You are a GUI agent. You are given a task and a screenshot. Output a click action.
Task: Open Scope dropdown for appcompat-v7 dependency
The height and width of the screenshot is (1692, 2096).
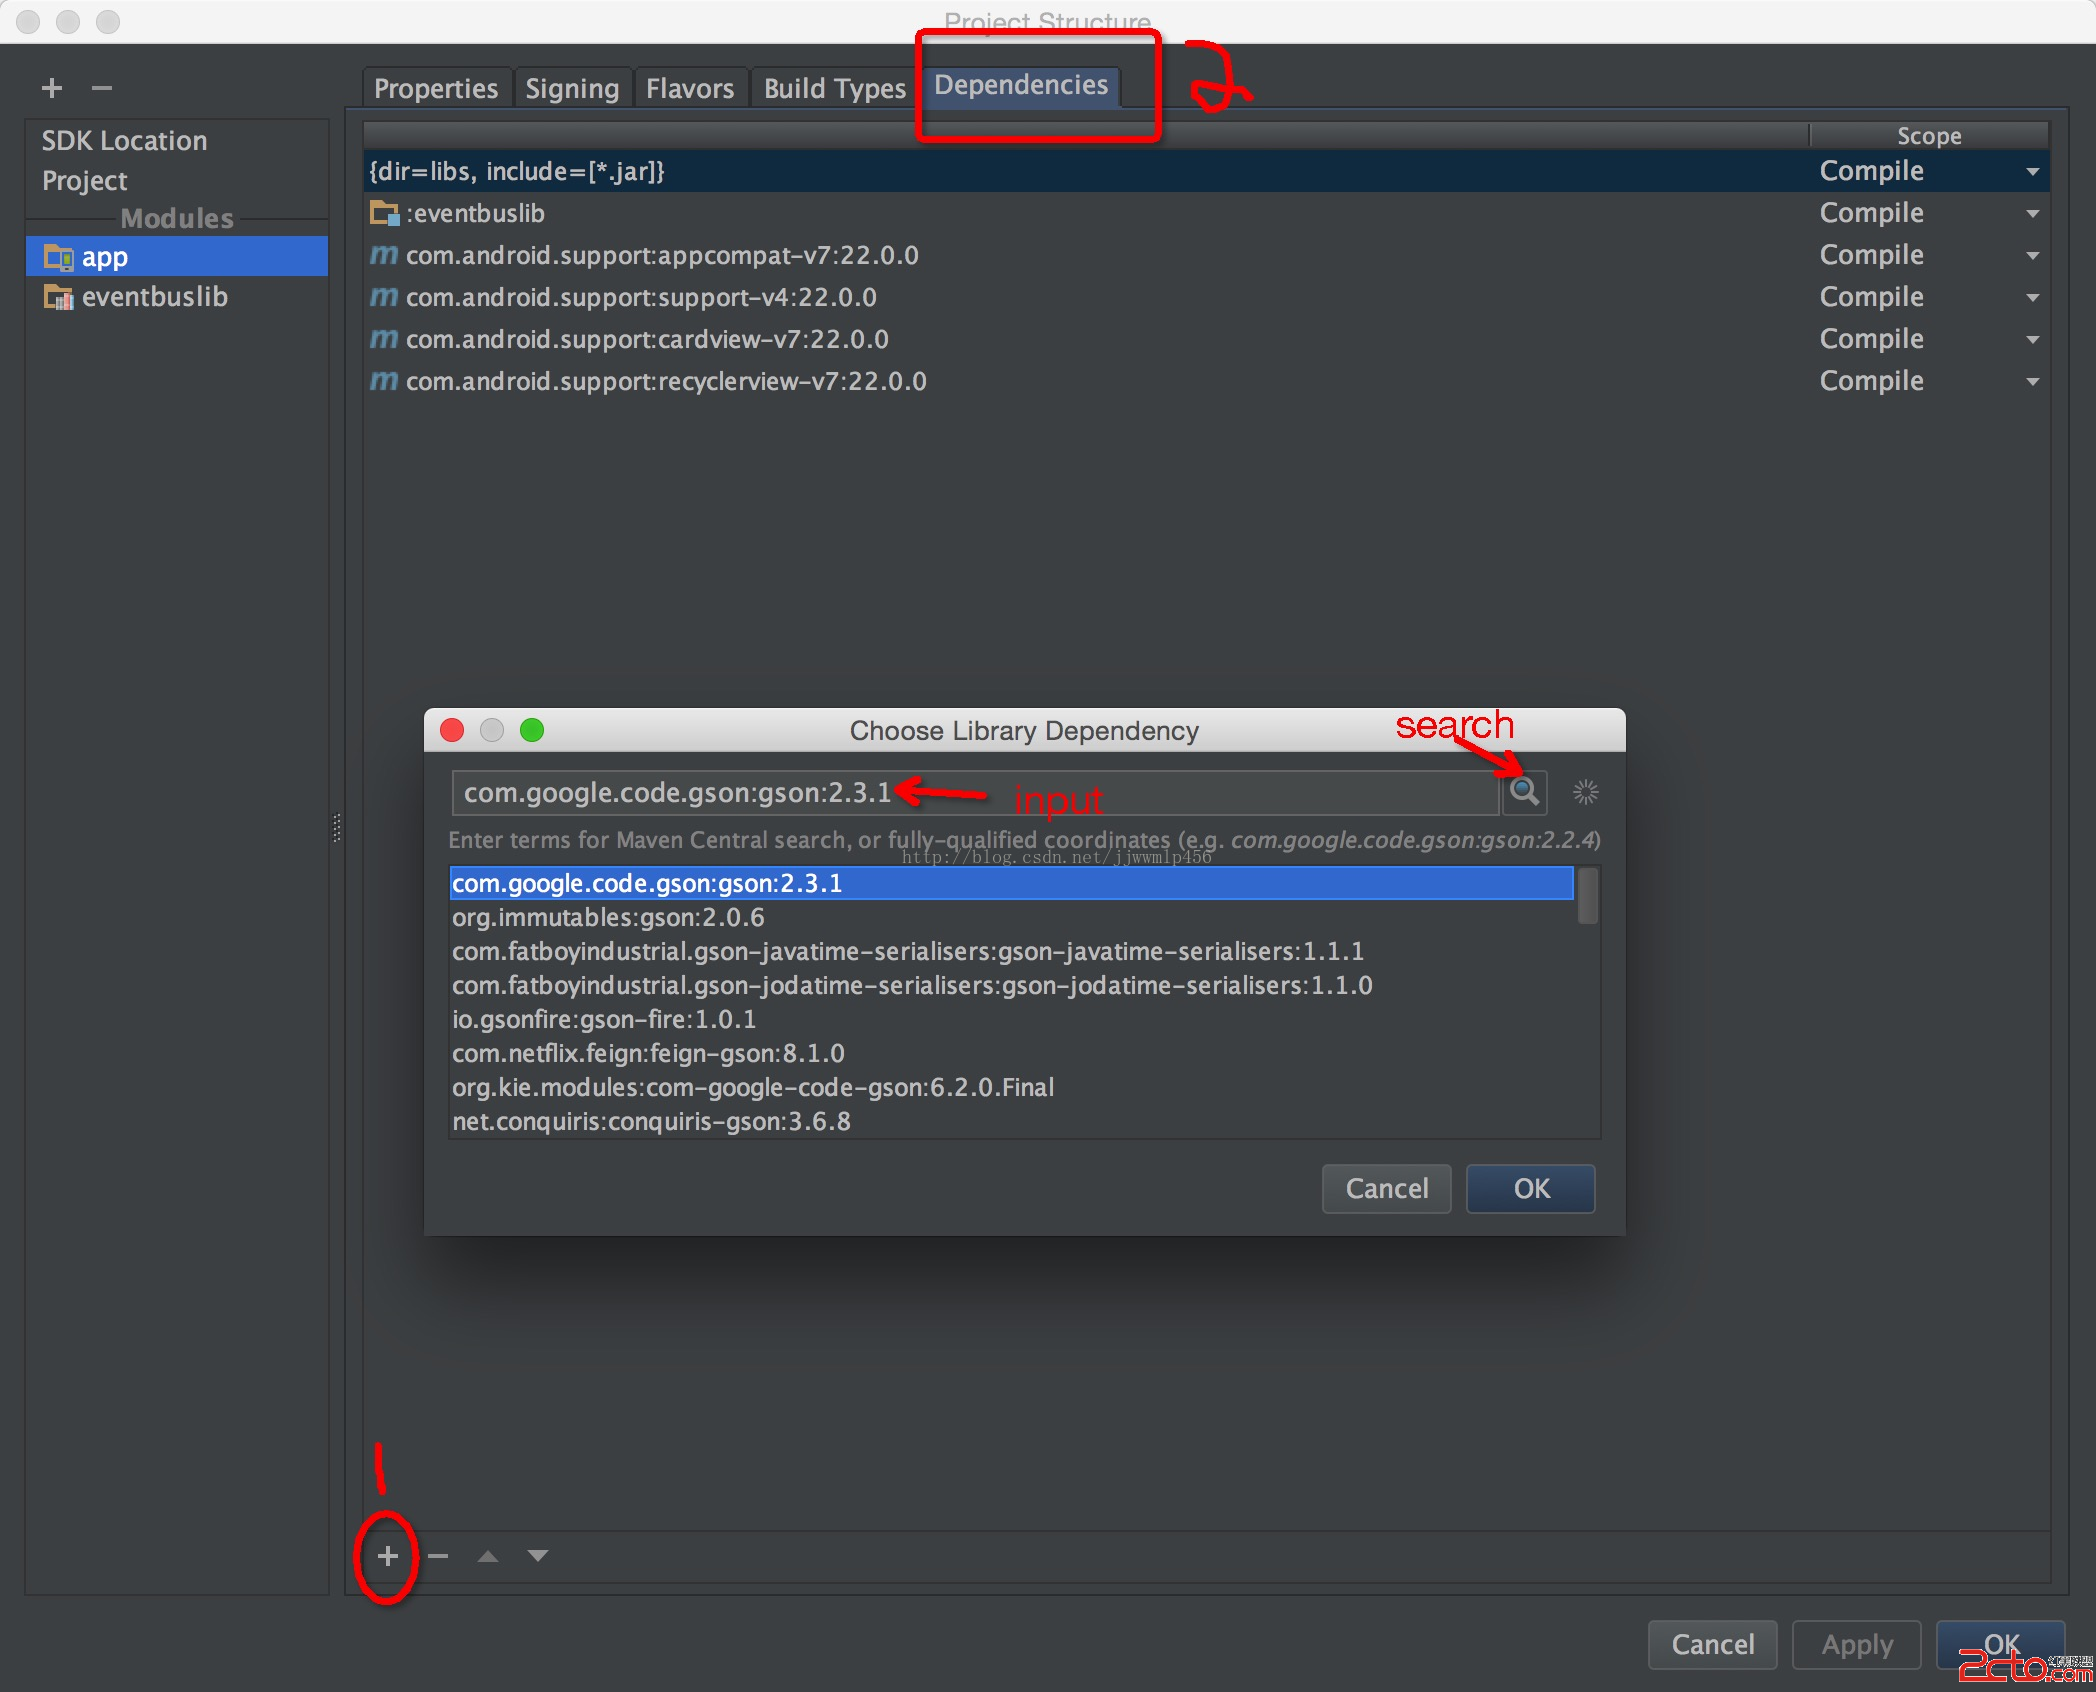pyautogui.click(x=2032, y=256)
